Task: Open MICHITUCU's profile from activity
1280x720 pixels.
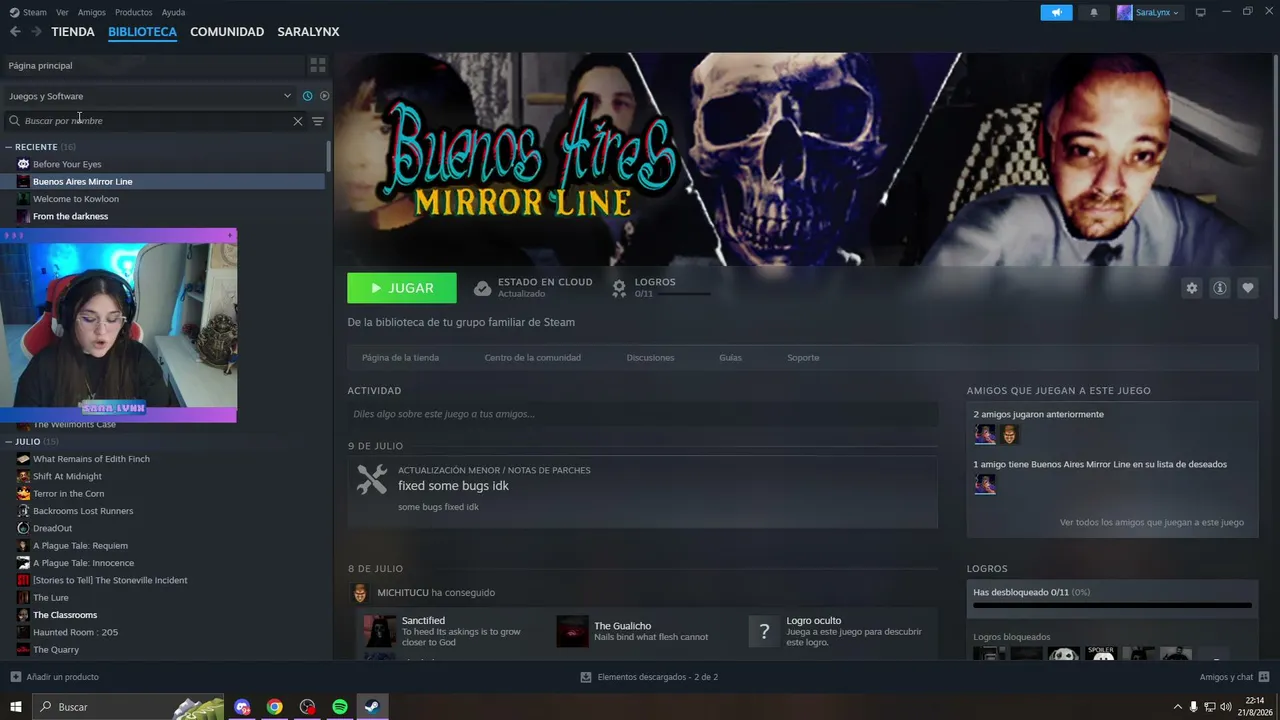Action: [x=402, y=593]
